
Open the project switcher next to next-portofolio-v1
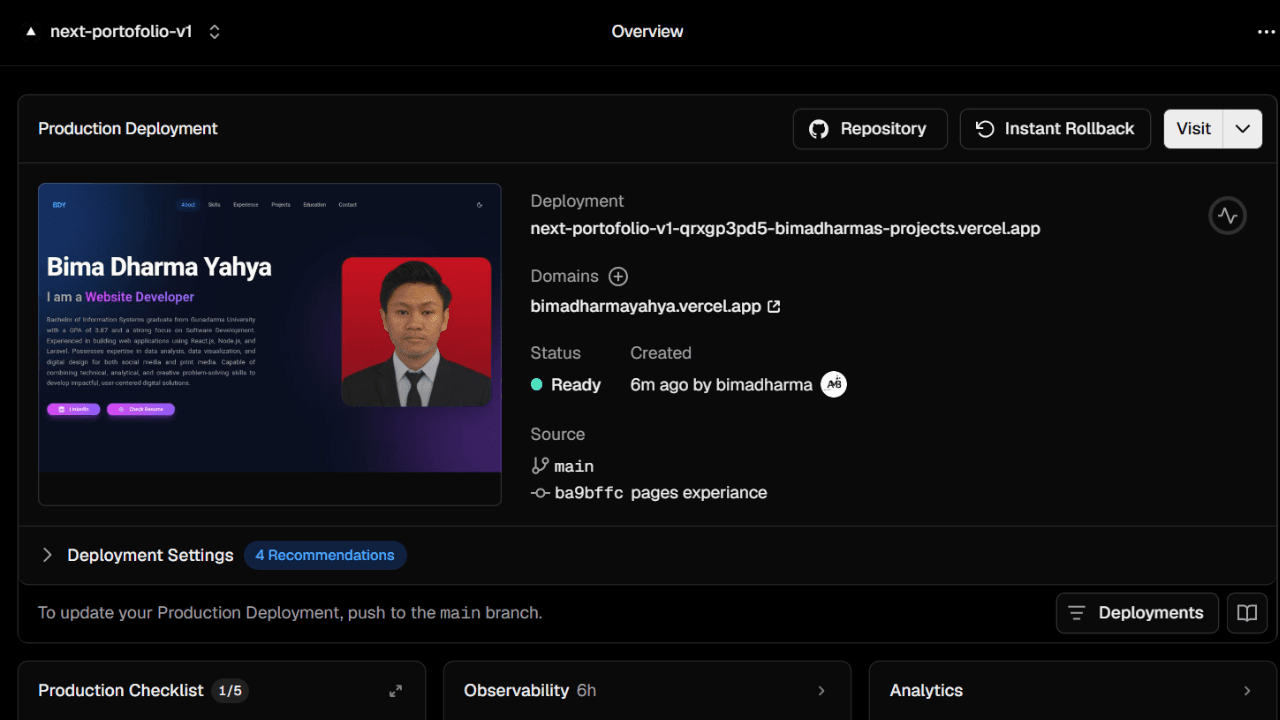coord(214,32)
